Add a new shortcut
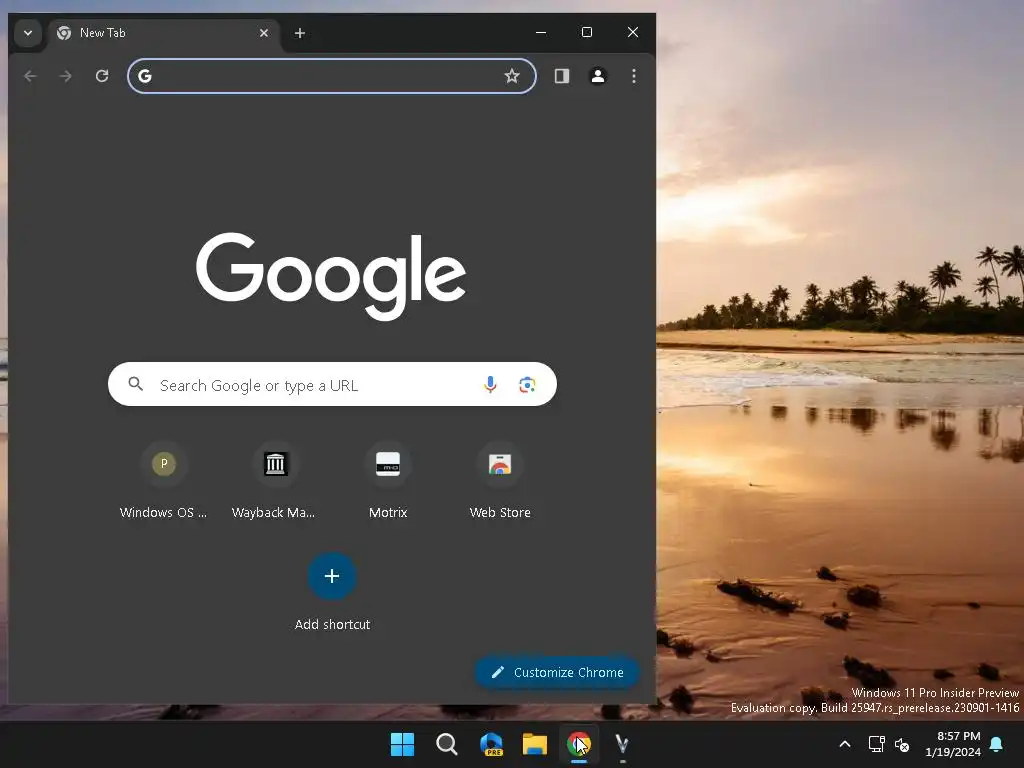The image size is (1024, 768). pos(332,593)
